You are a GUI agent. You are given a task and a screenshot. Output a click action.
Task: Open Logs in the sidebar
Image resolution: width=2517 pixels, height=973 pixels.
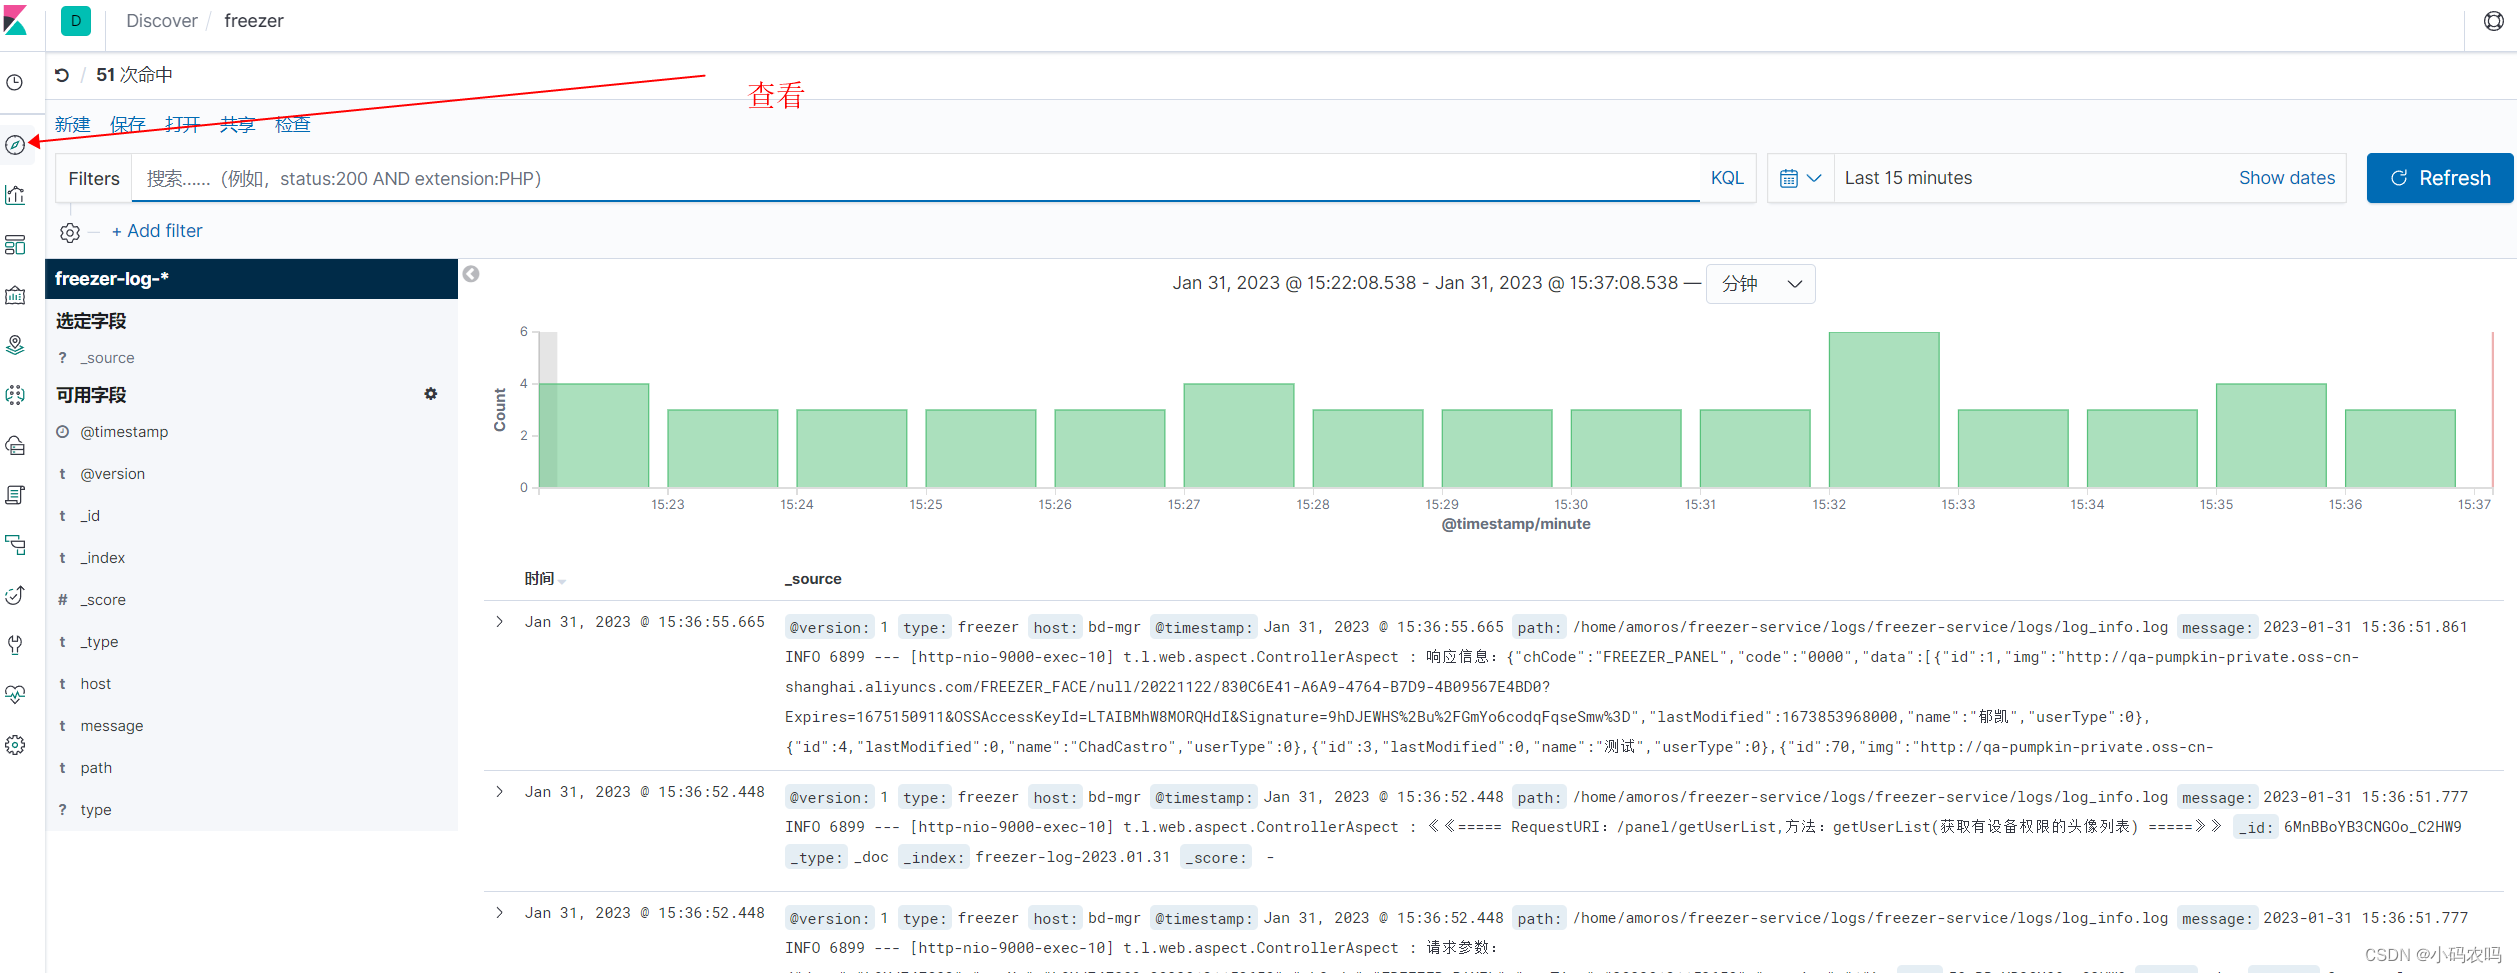[15, 495]
